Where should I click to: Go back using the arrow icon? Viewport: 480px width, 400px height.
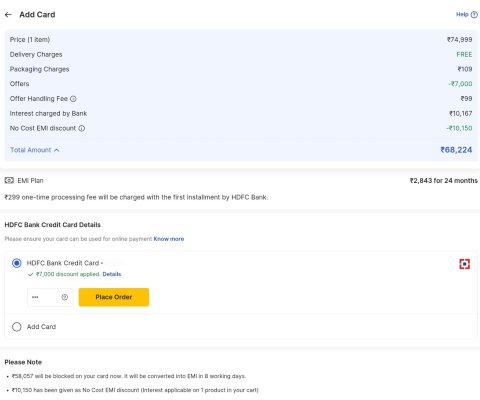point(8,15)
